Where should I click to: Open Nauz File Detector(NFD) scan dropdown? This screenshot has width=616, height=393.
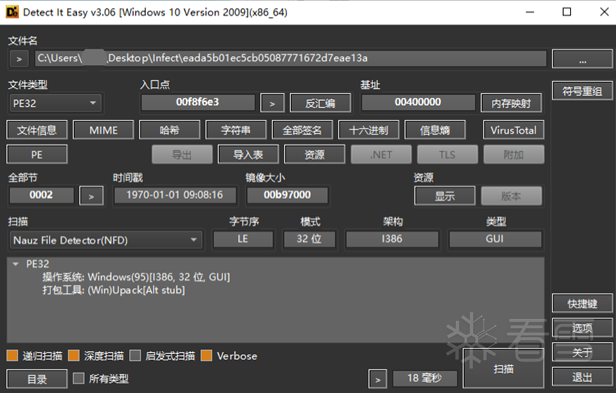tap(106, 240)
